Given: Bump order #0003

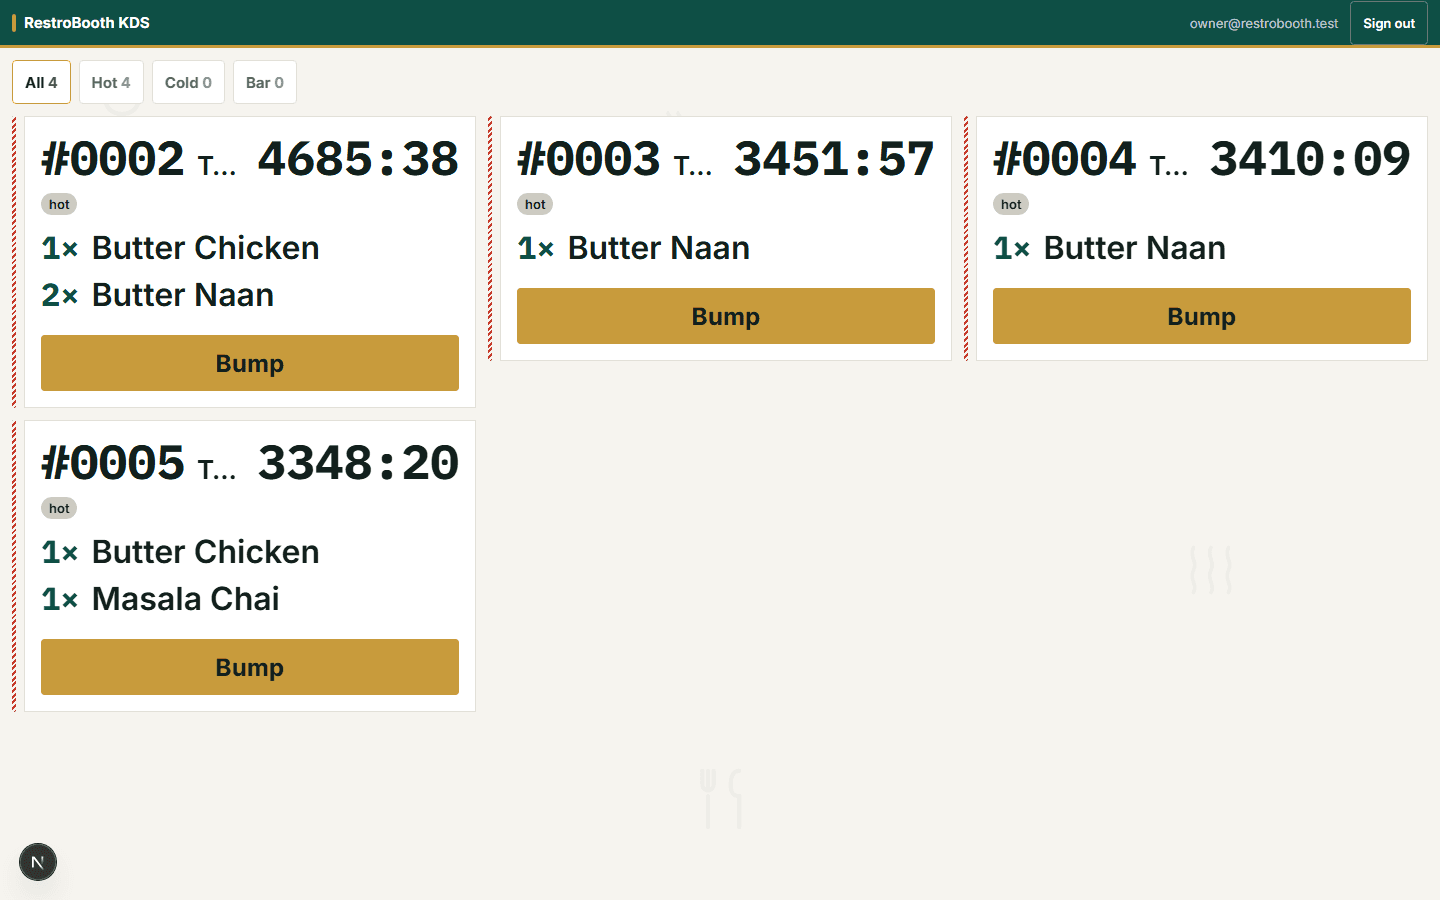Looking at the screenshot, I should [726, 316].
